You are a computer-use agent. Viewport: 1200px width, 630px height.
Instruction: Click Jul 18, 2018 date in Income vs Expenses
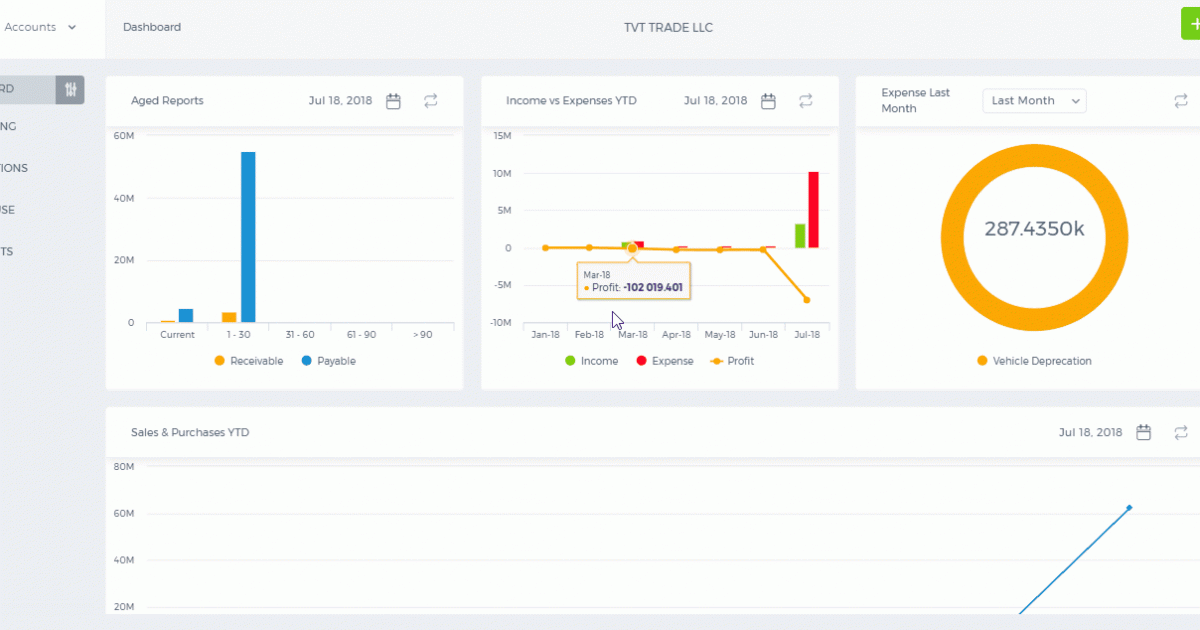(715, 101)
